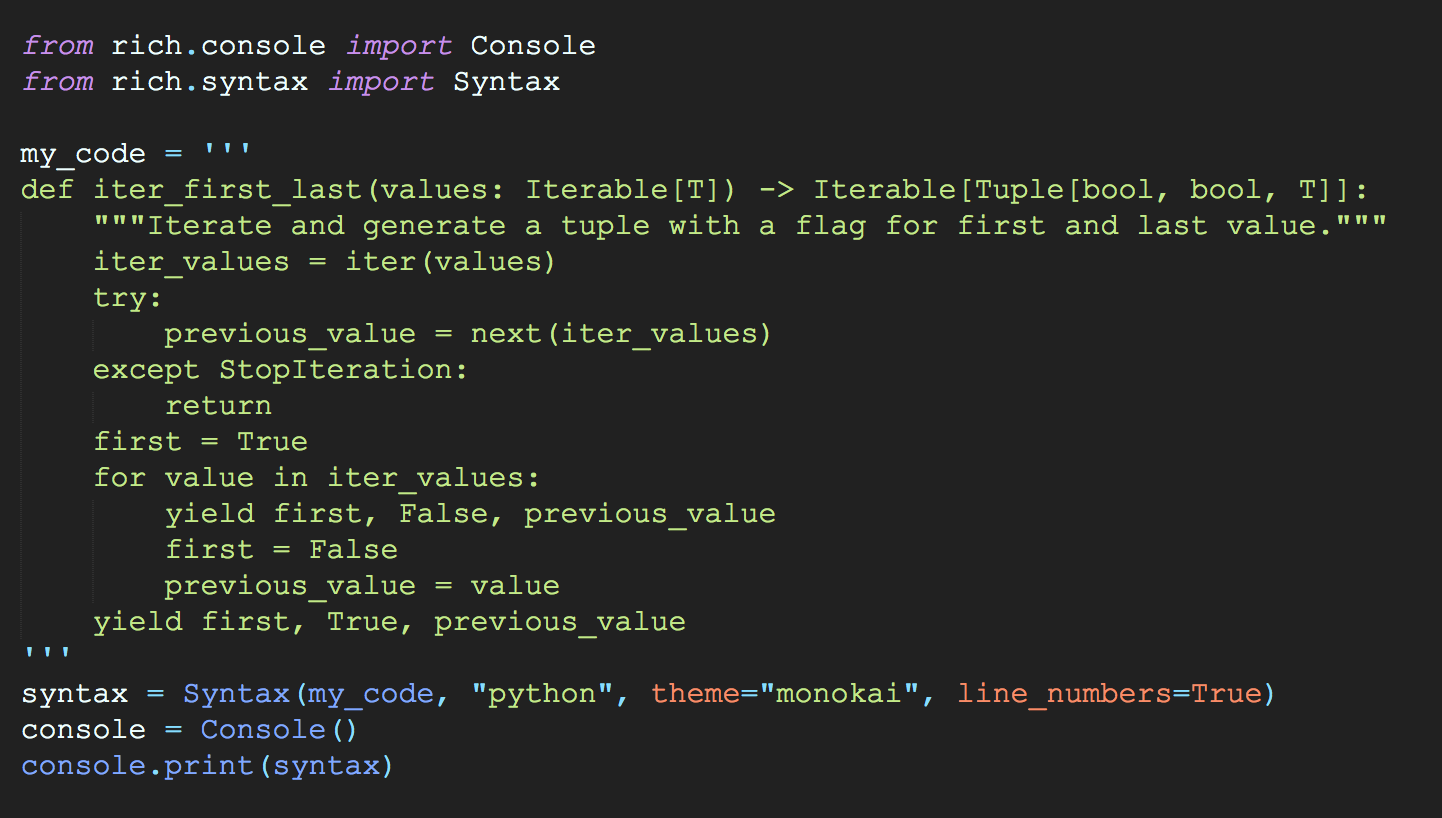
Task: Click the for keyword in the loop
Action: (120, 478)
